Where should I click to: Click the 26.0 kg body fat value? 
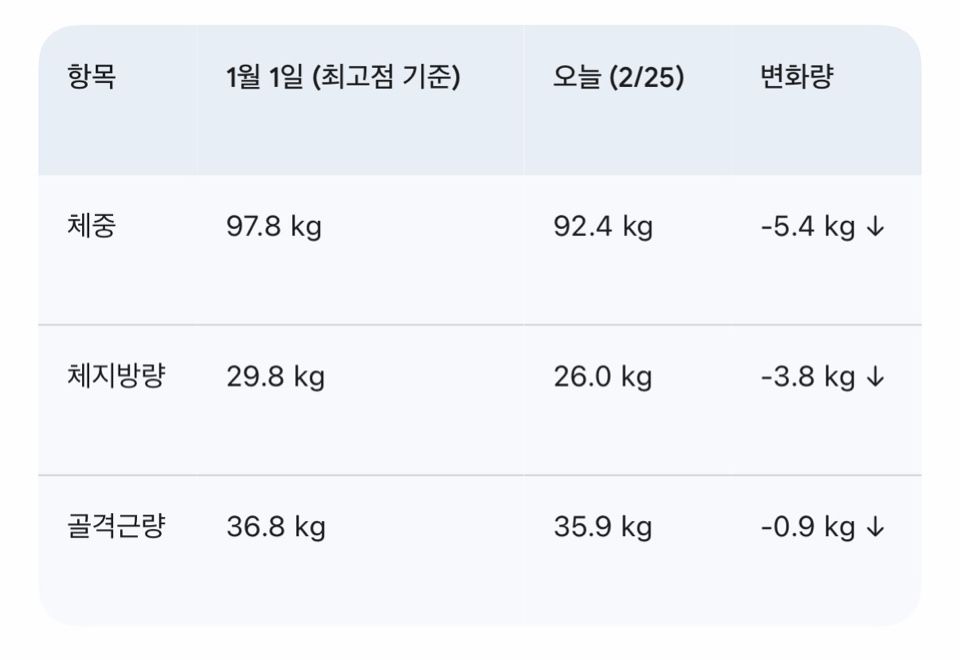coord(603,377)
